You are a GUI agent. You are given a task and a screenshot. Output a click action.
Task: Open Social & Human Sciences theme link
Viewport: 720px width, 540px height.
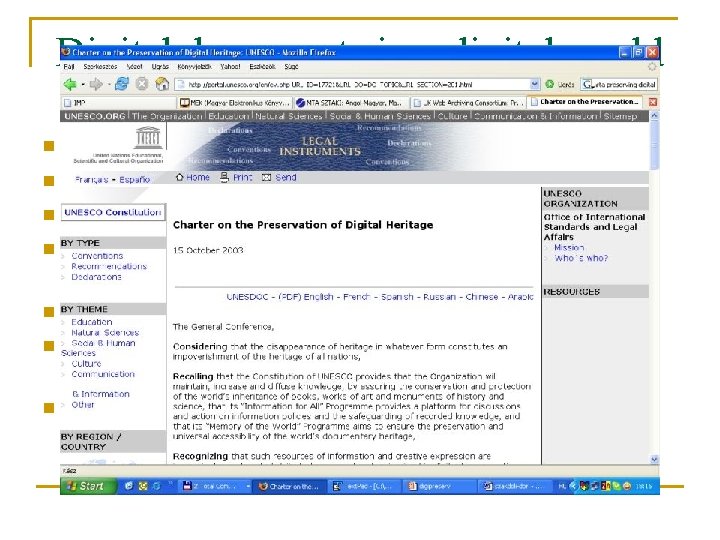pyautogui.click(x=98, y=348)
